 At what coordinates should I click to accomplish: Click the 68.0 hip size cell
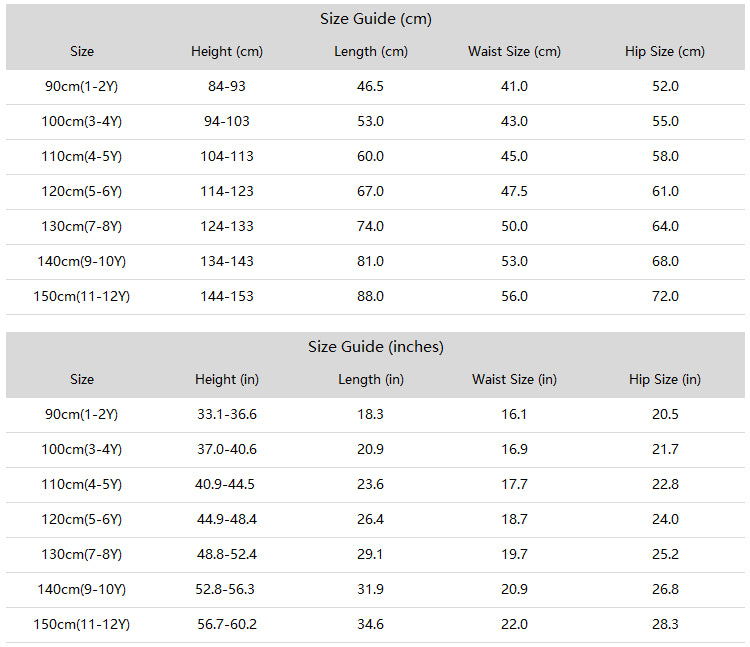[665, 261]
